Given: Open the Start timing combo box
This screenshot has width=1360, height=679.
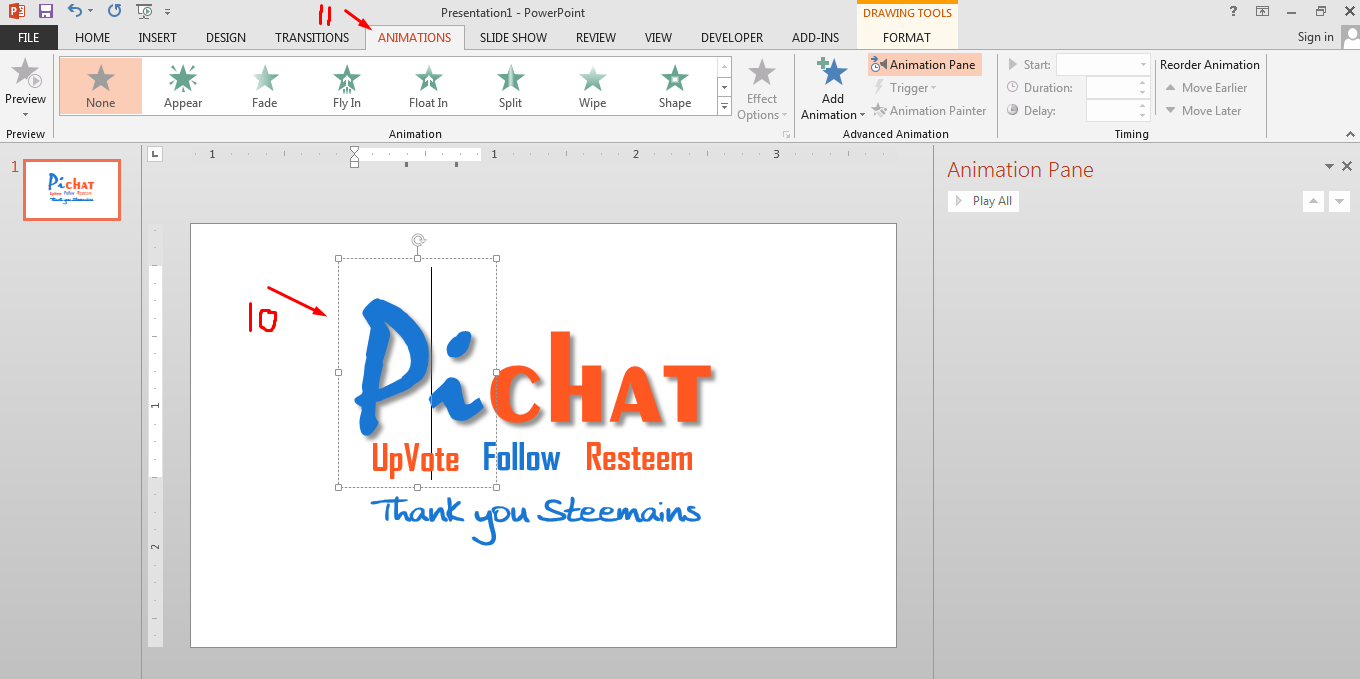Looking at the screenshot, I should (1103, 65).
